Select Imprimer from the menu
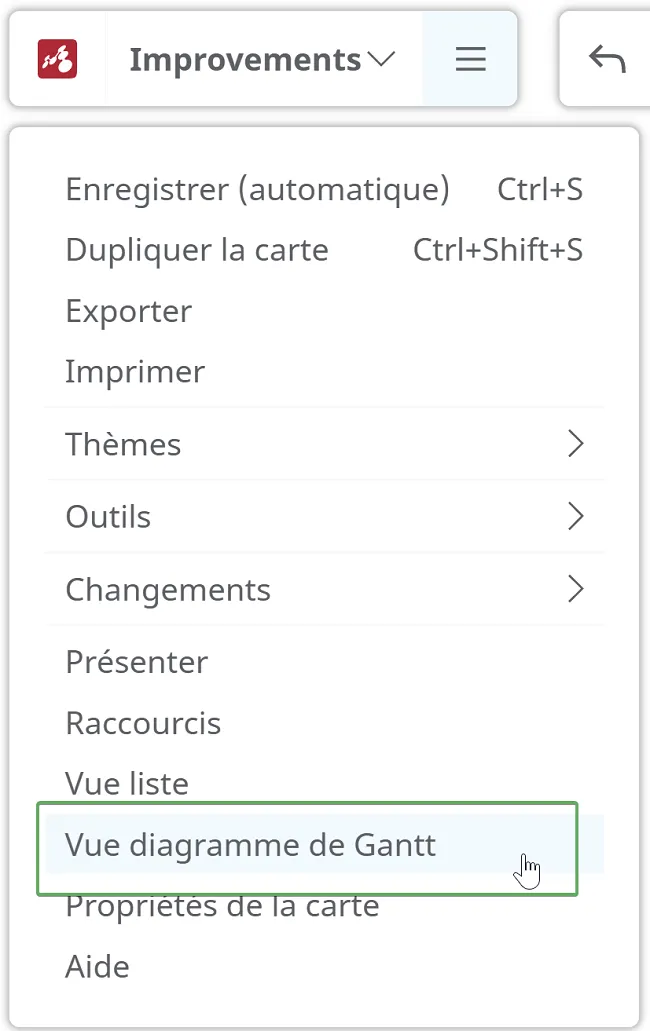 tap(325, 372)
